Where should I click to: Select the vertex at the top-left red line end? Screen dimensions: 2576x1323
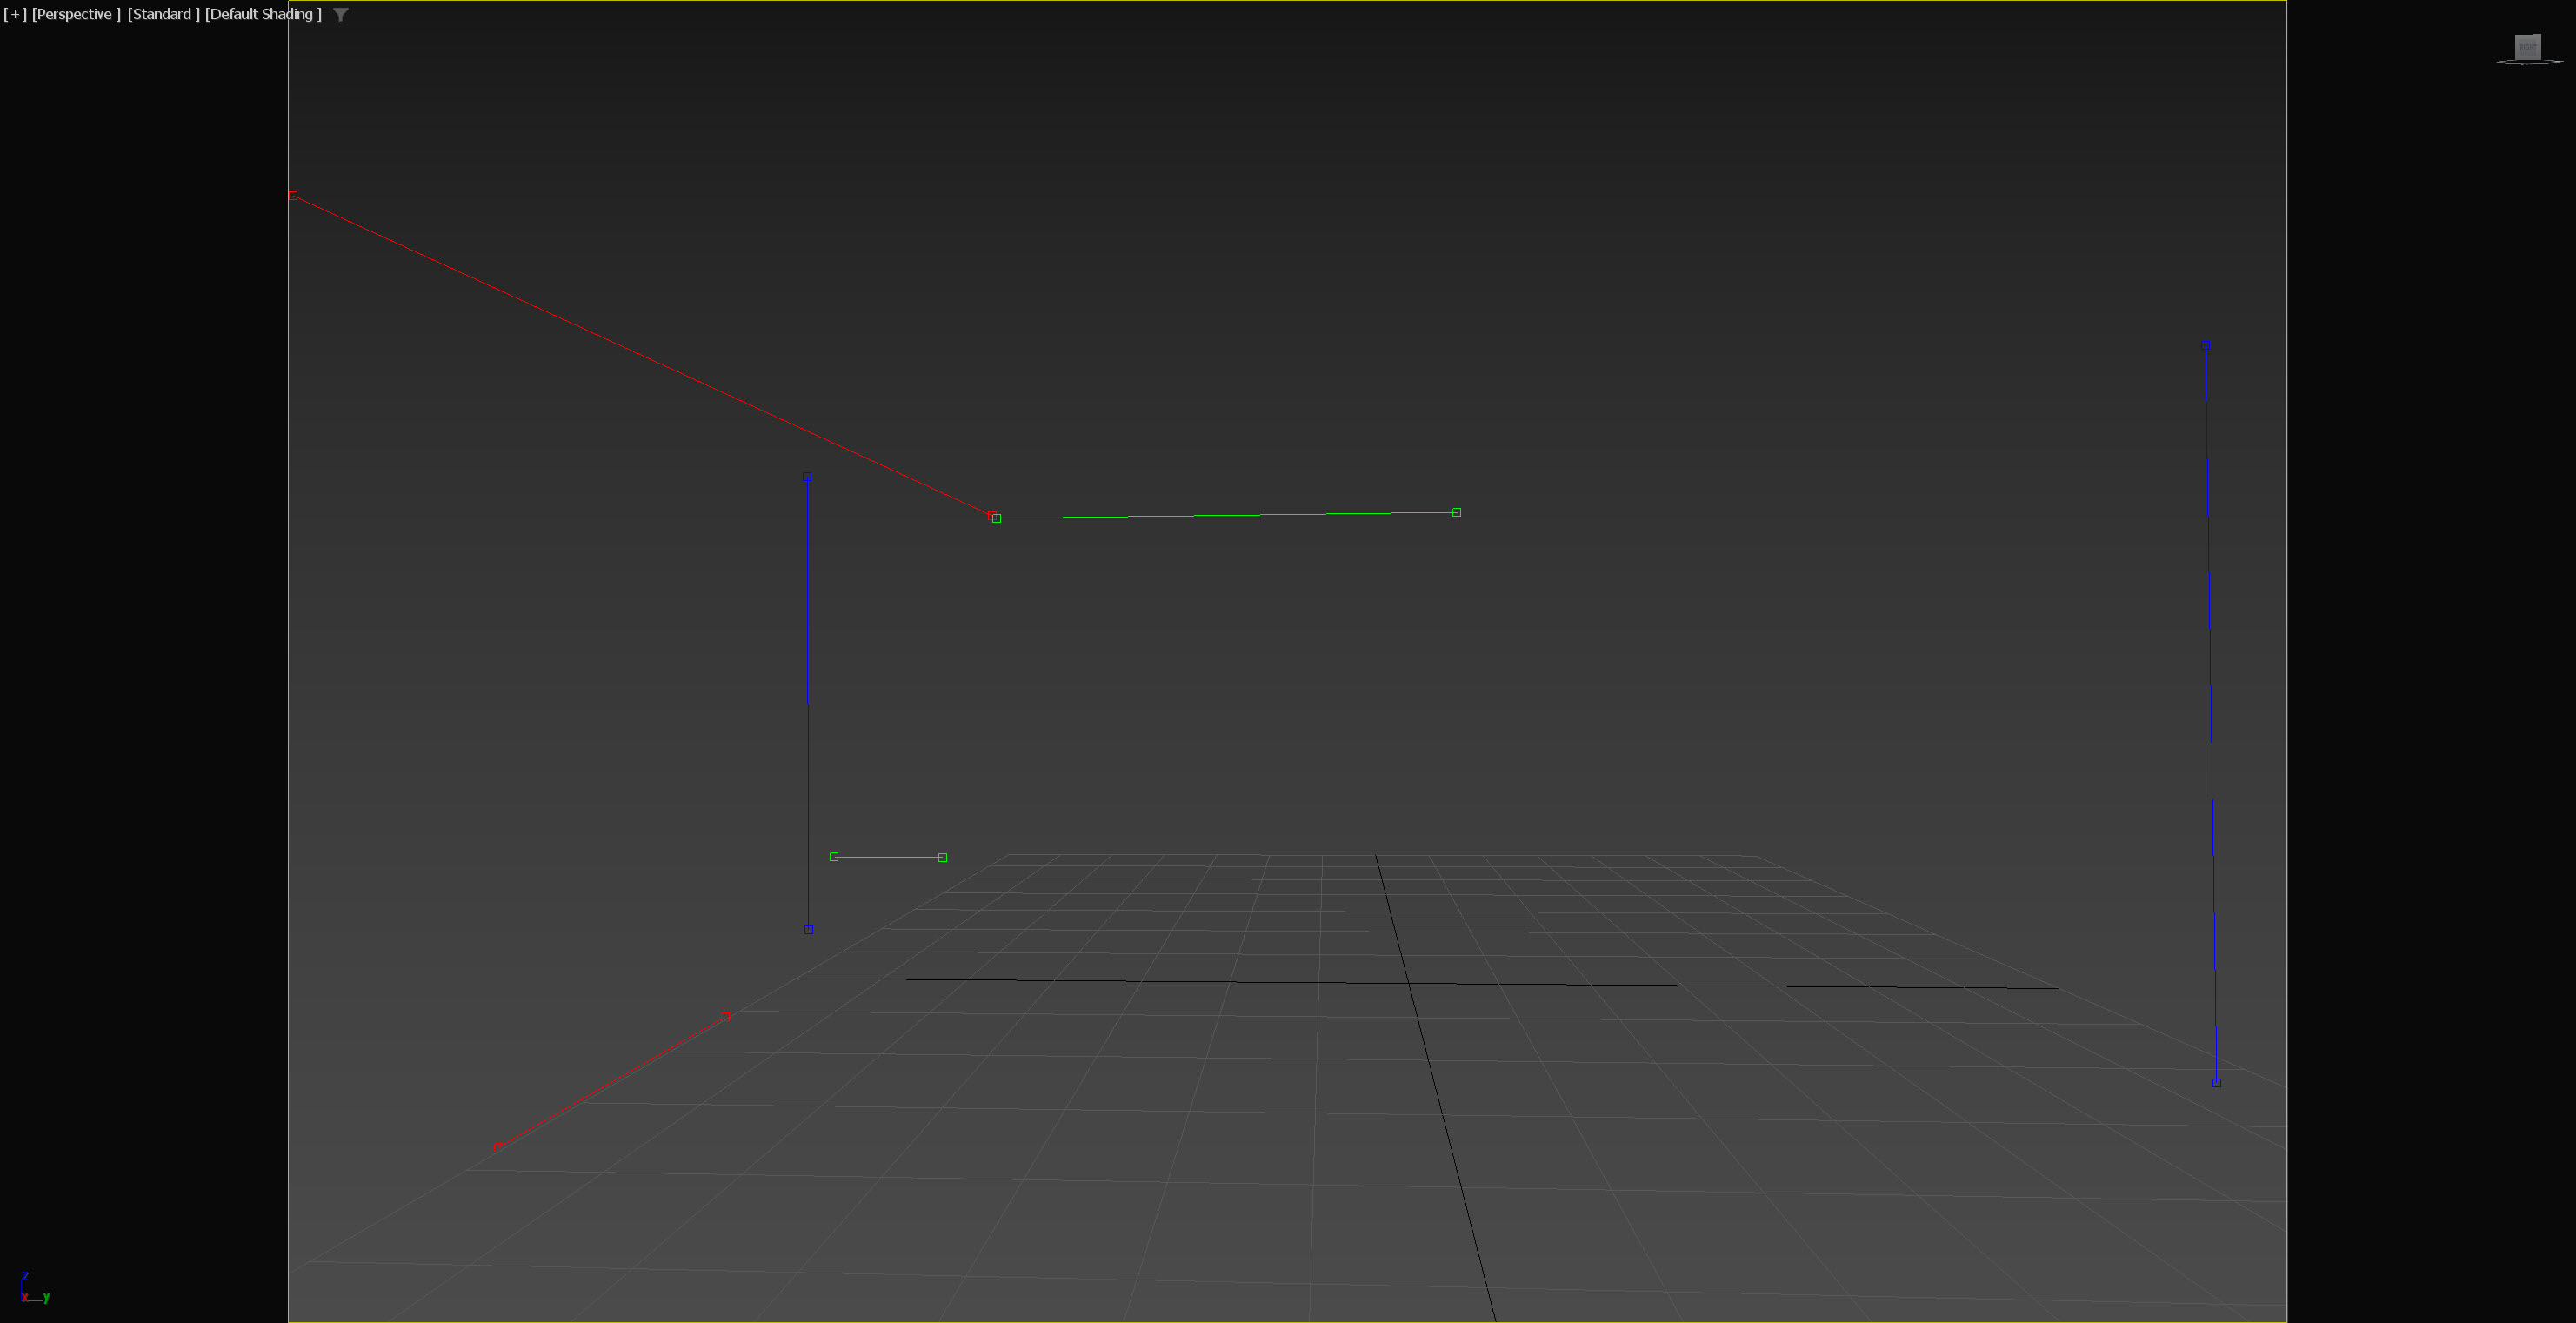293,196
